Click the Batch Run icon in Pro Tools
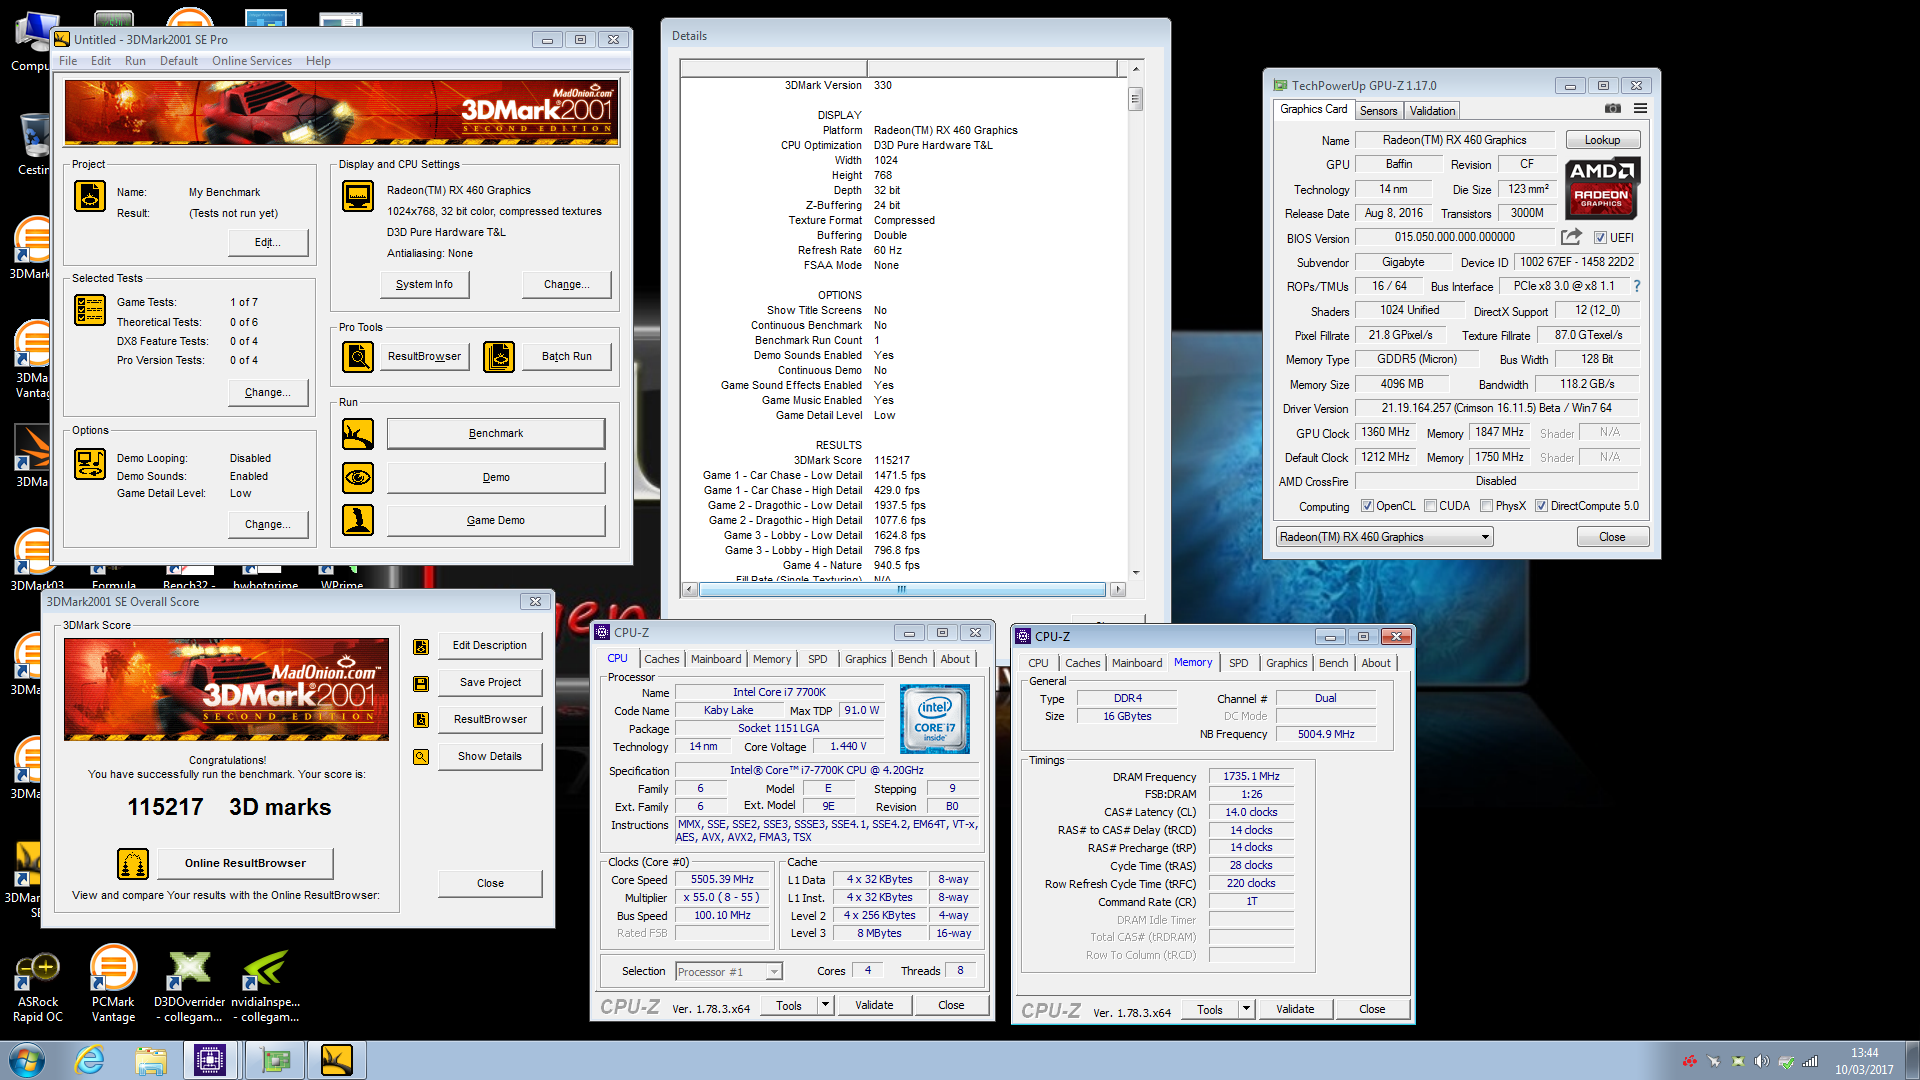This screenshot has height=1080, width=1920. tap(499, 356)
